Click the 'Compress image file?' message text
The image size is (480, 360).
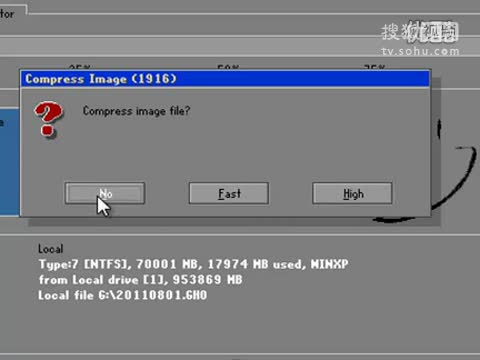tap(136, 111)
